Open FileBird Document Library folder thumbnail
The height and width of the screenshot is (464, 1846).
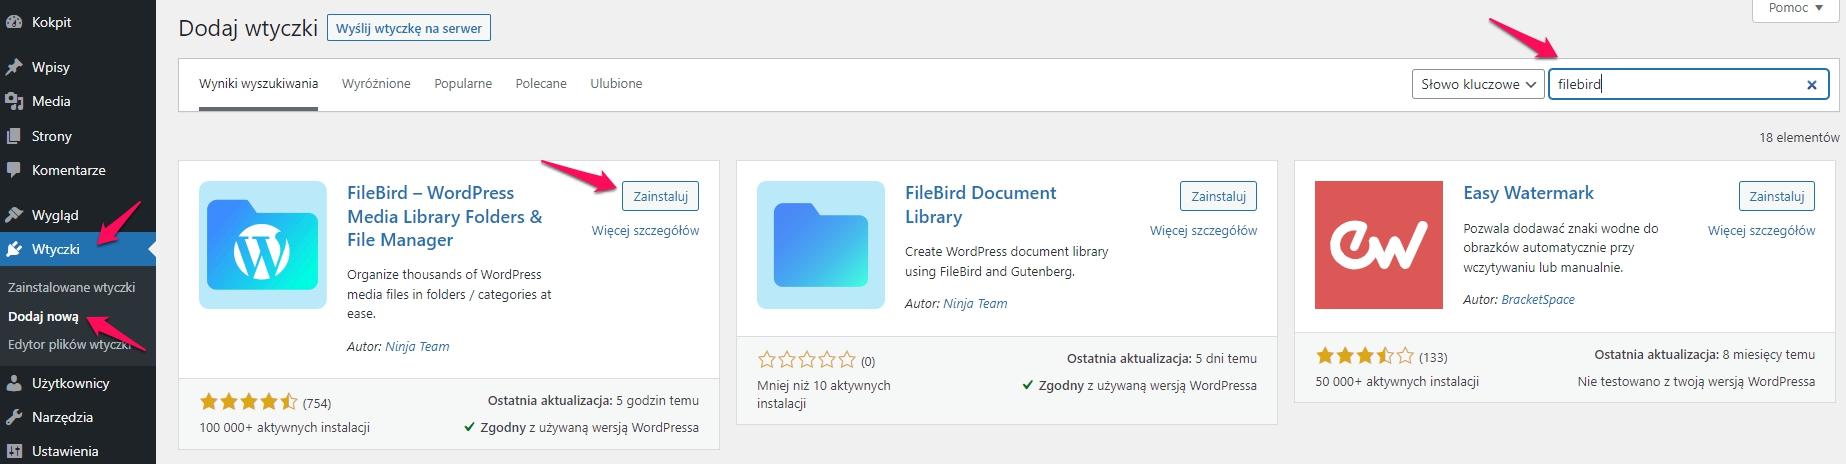(821, 245)
